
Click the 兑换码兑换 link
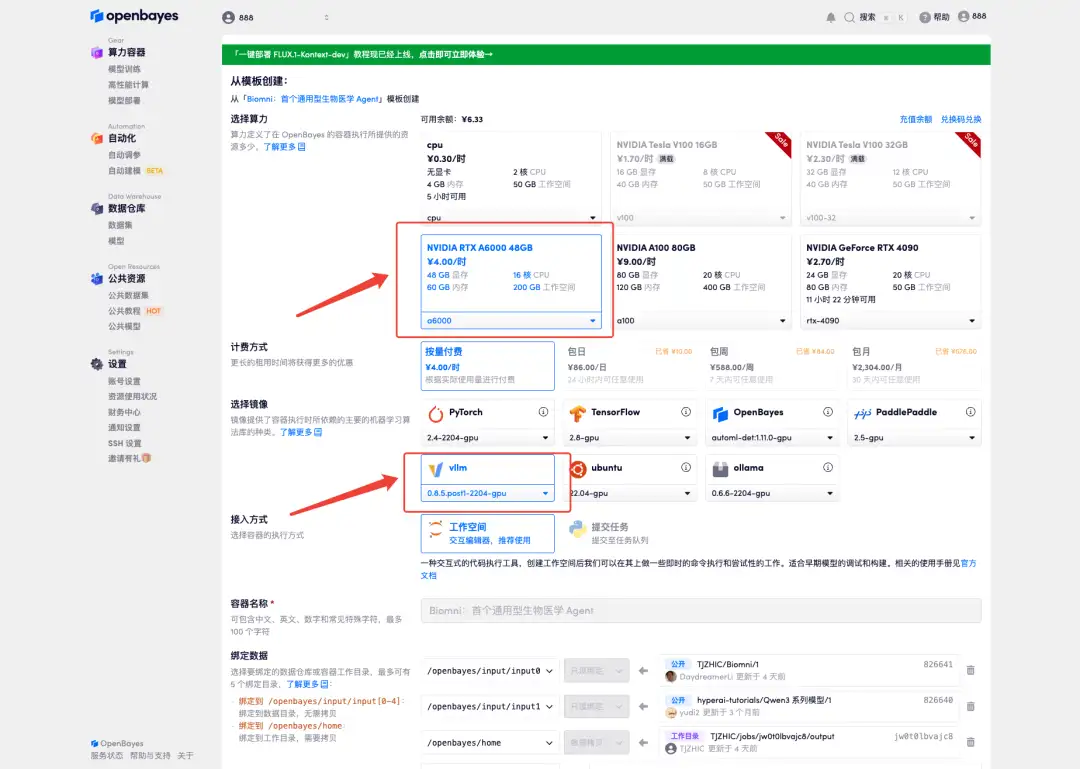coord(961,119)
